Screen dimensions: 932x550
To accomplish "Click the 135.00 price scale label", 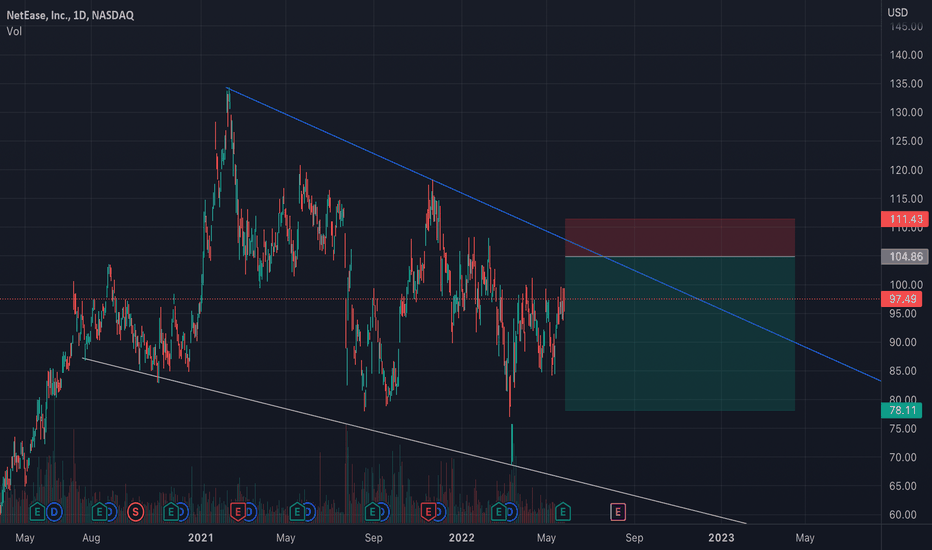I will coord(906,83).
